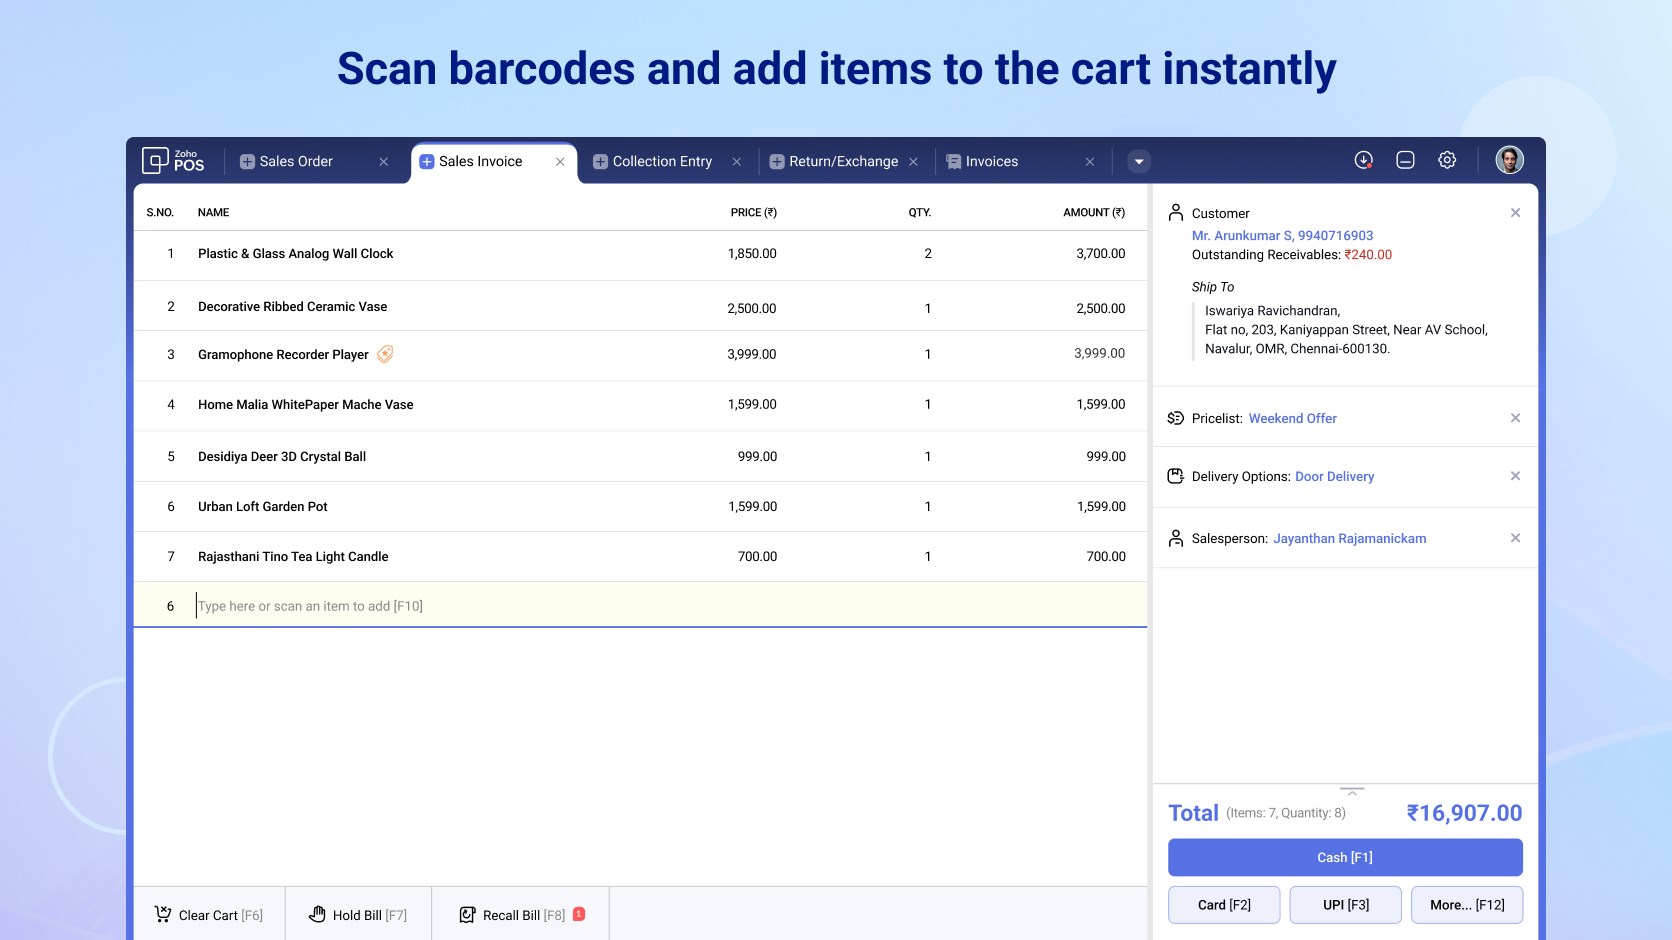Open customer Mr. Arunkumar S link

click(1282, 236)
